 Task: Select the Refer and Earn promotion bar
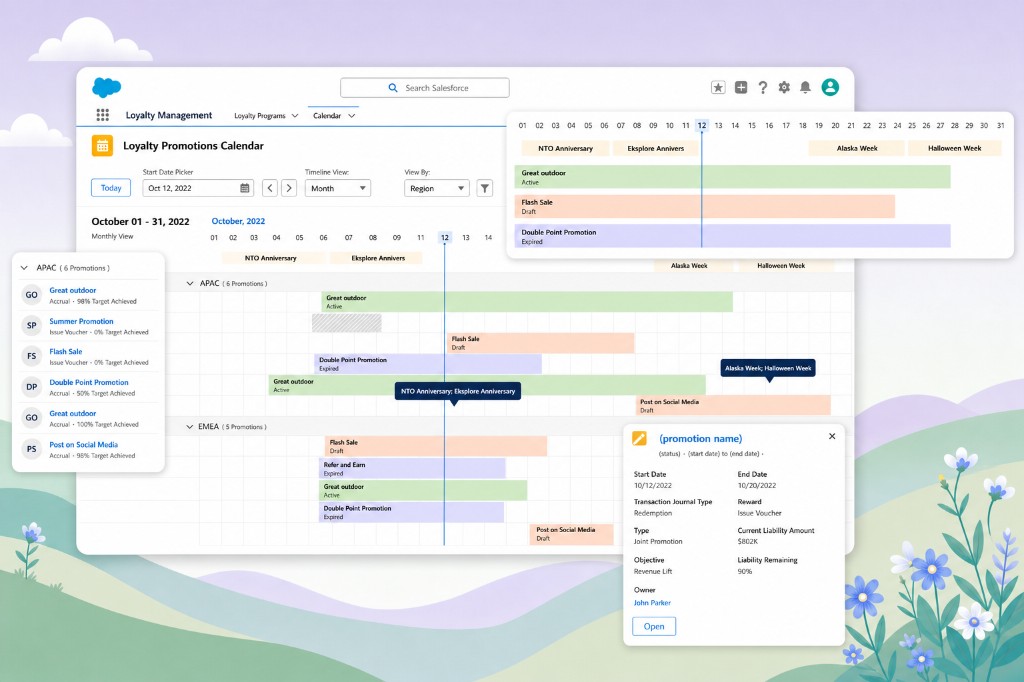coord(412,468)
